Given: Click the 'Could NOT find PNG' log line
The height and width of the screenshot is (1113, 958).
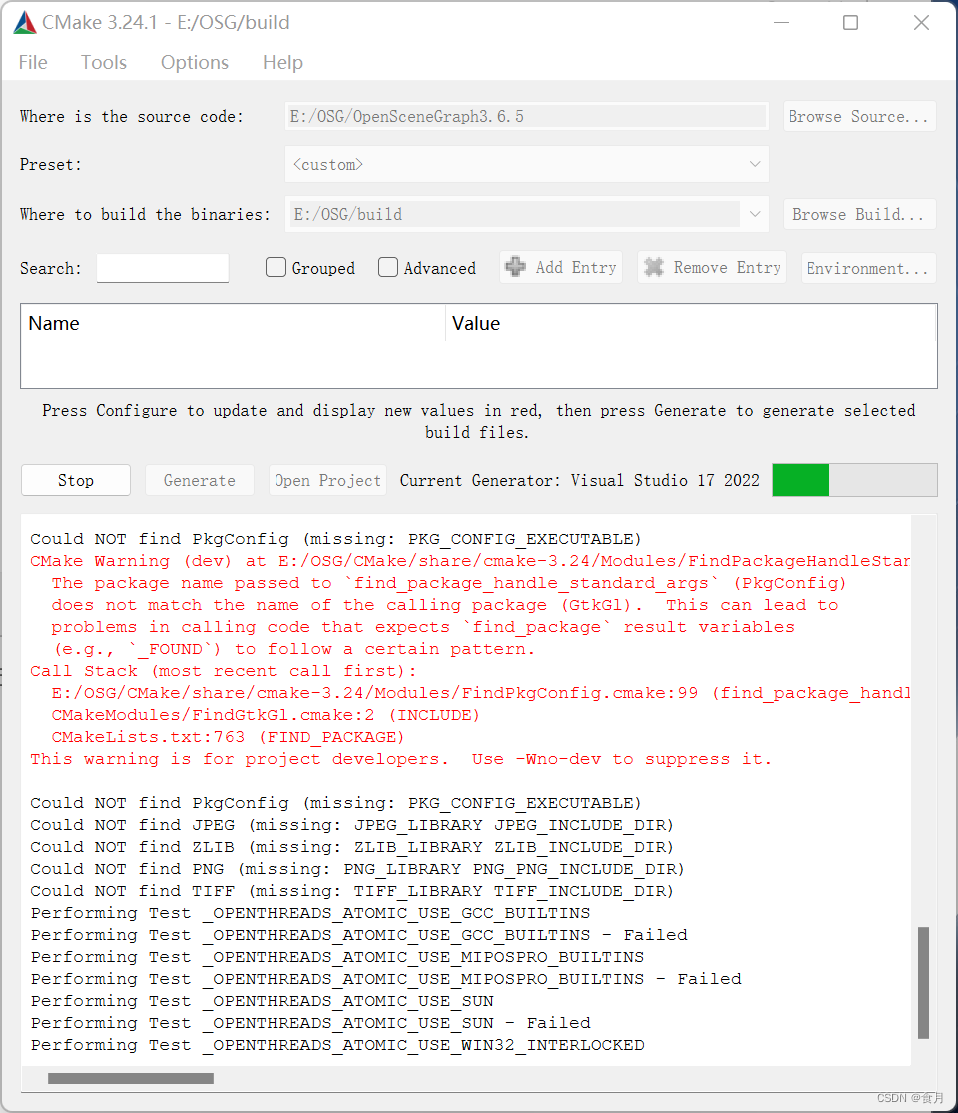Looking at the screenshot, I should tap(357, 869).
